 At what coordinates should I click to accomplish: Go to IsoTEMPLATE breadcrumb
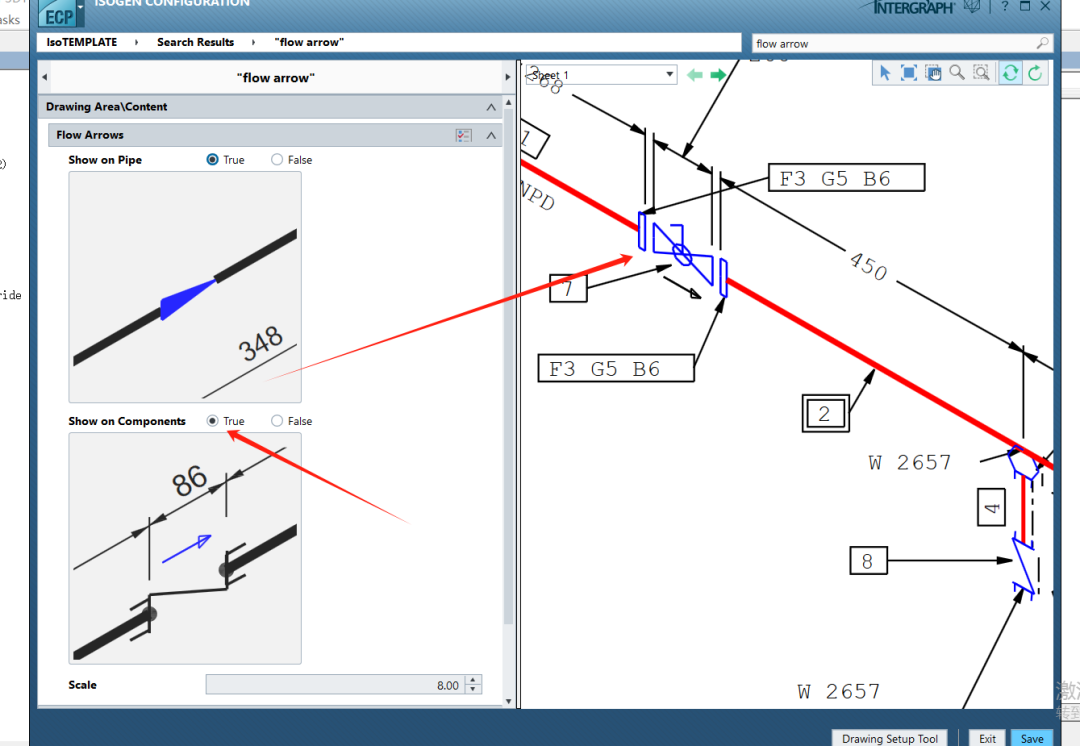82,42
